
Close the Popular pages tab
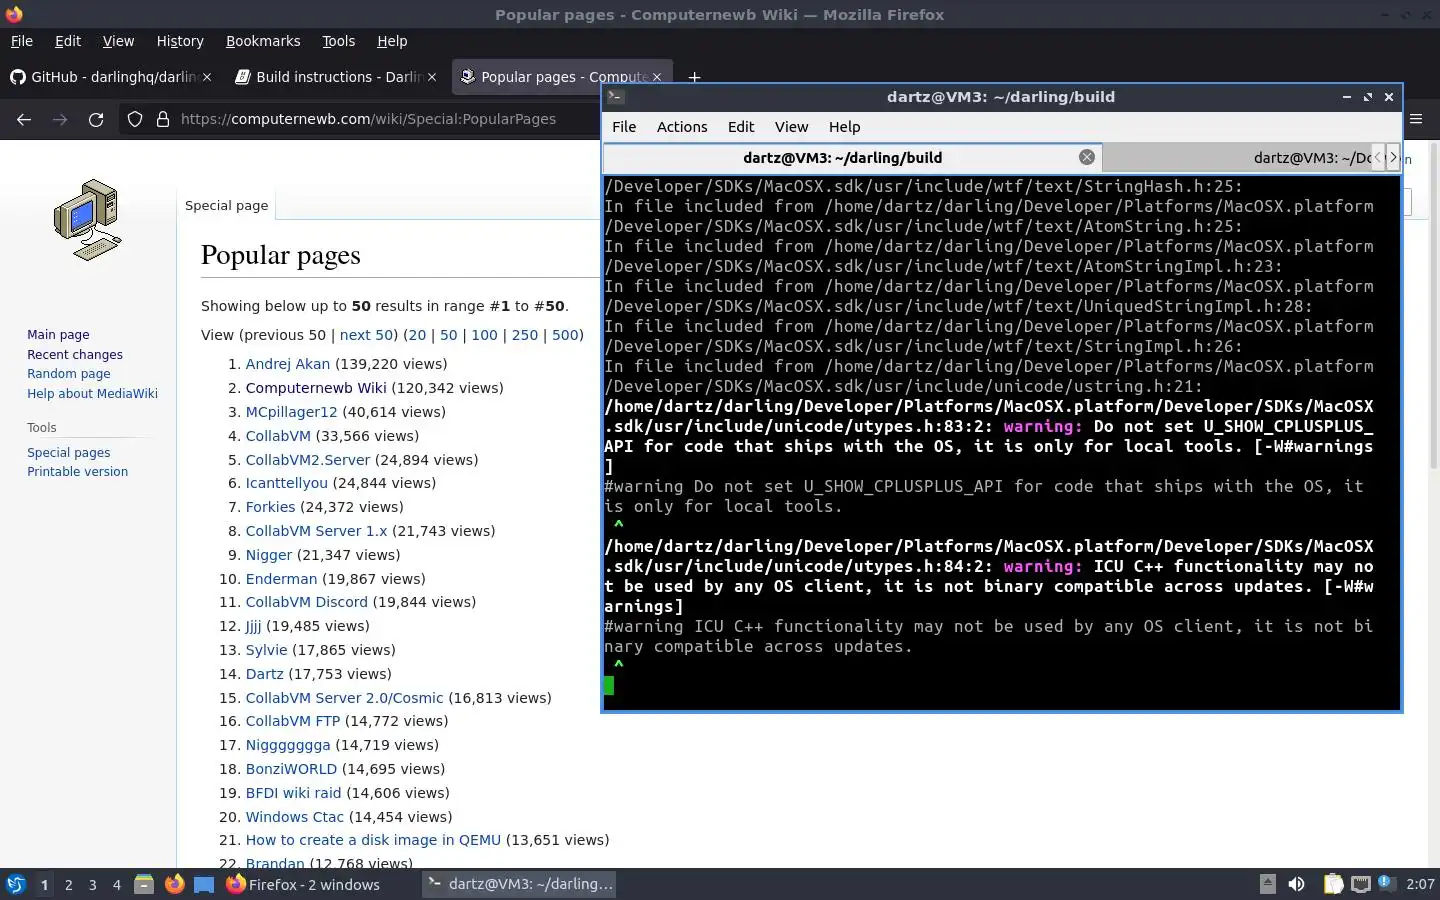click(x=657, y=77)
